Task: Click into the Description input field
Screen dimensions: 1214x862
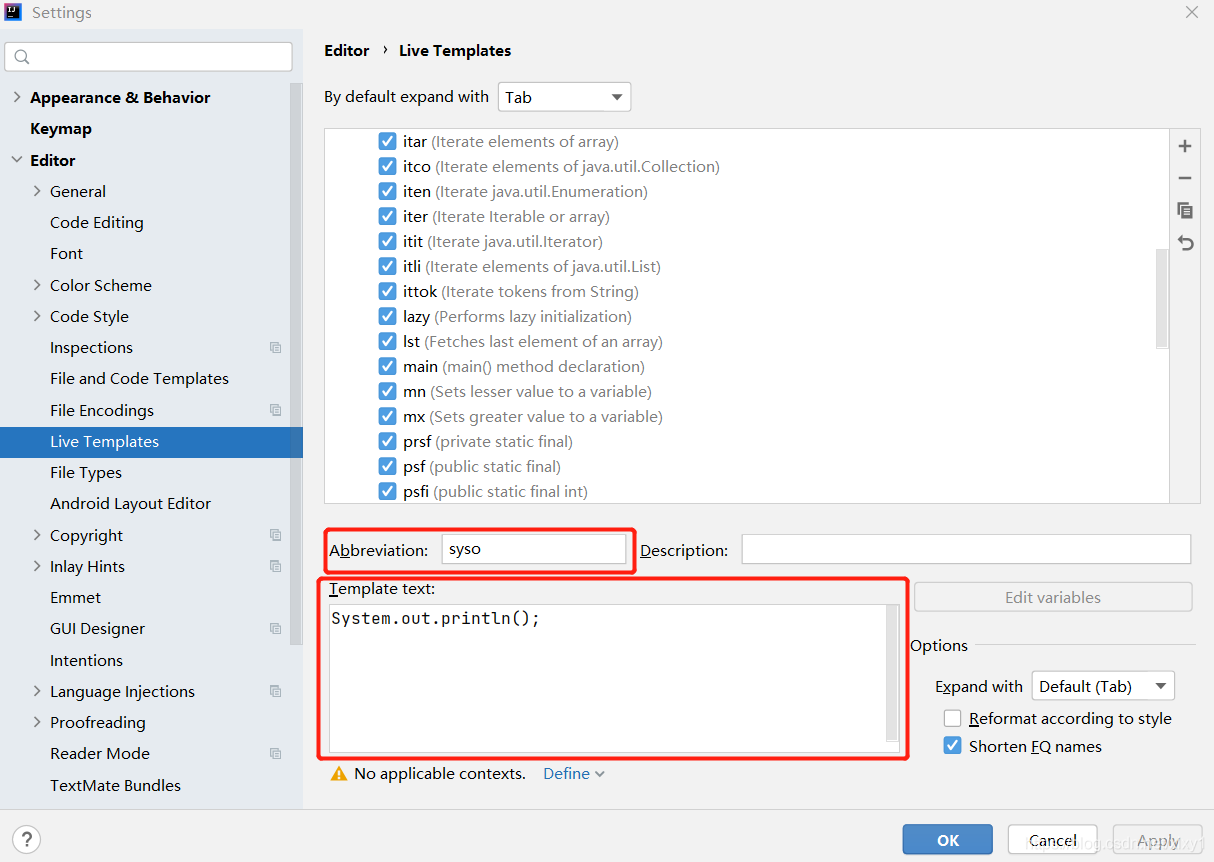Action: [965, 550]
